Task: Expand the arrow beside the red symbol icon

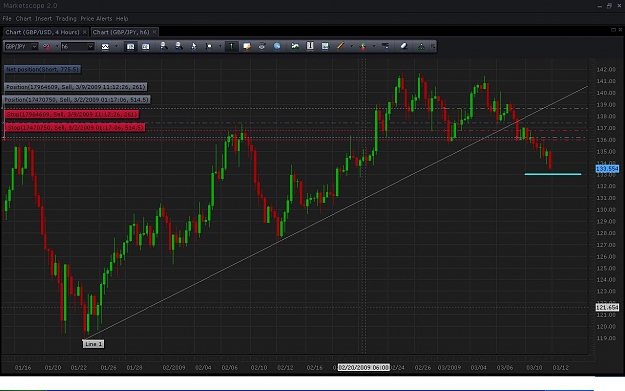Action: pyautogui.click(x=57, y=47)
